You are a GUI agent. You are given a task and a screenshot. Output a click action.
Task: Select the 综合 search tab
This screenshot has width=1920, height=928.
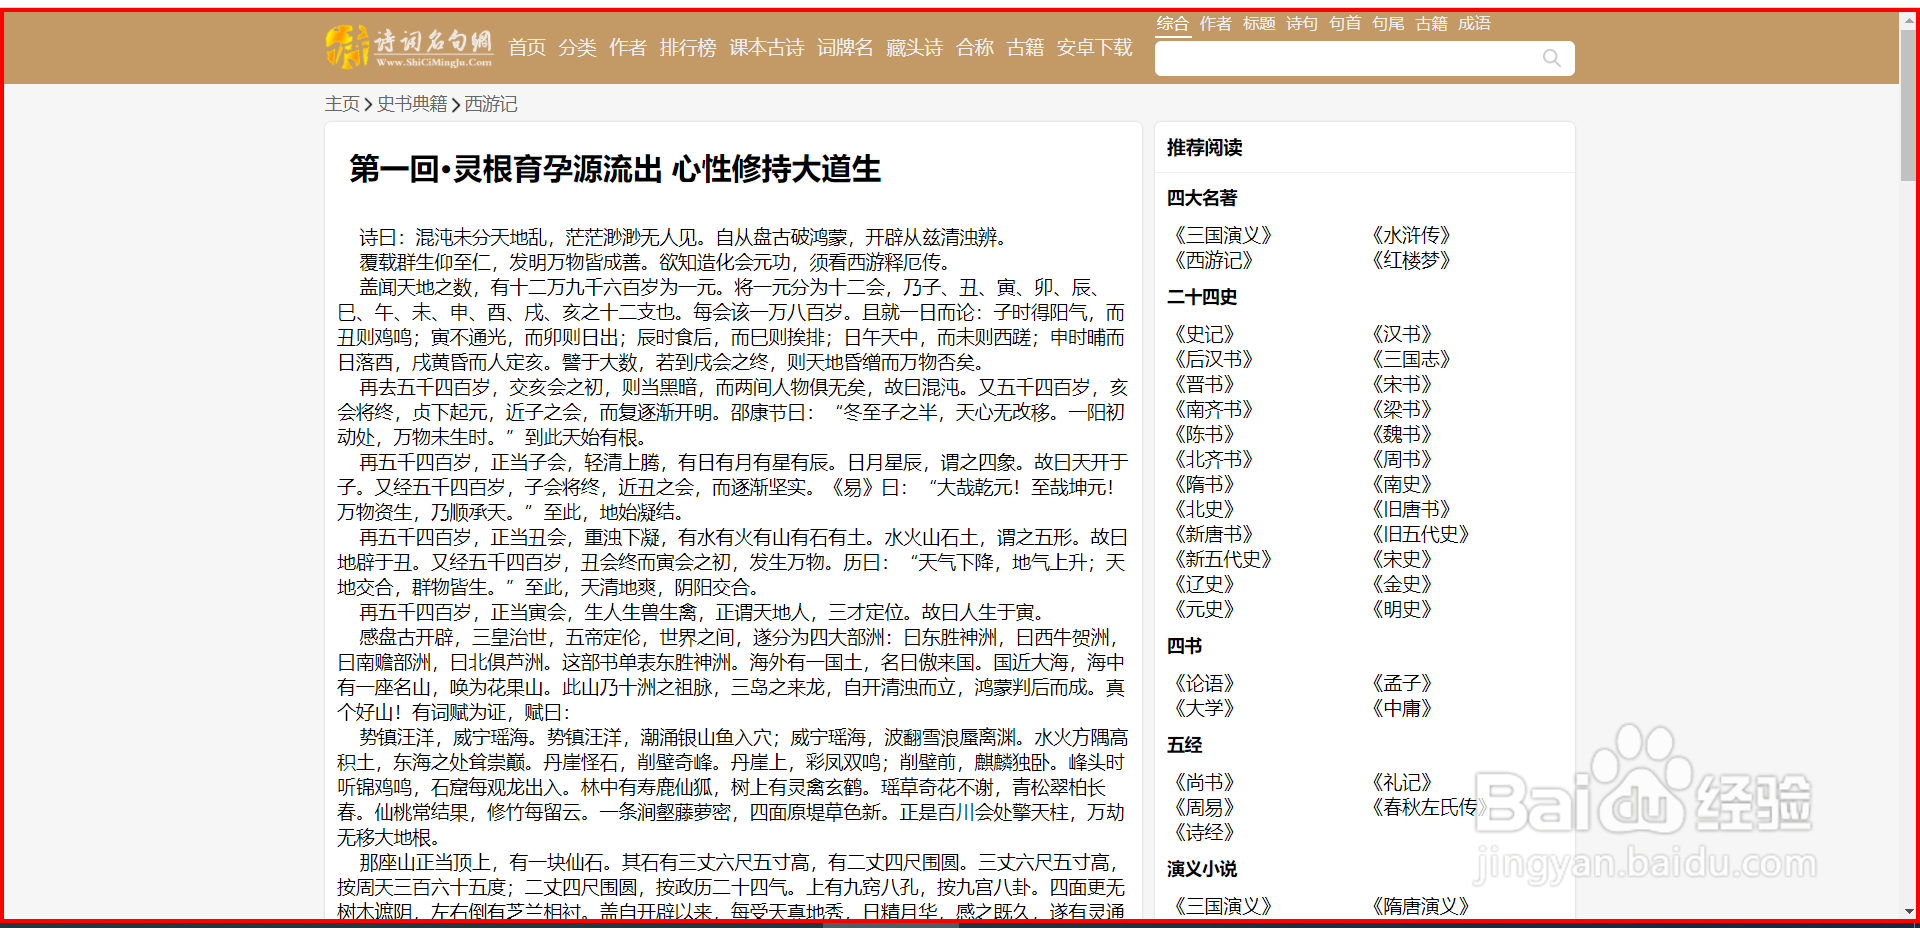tap(1173, 23)
